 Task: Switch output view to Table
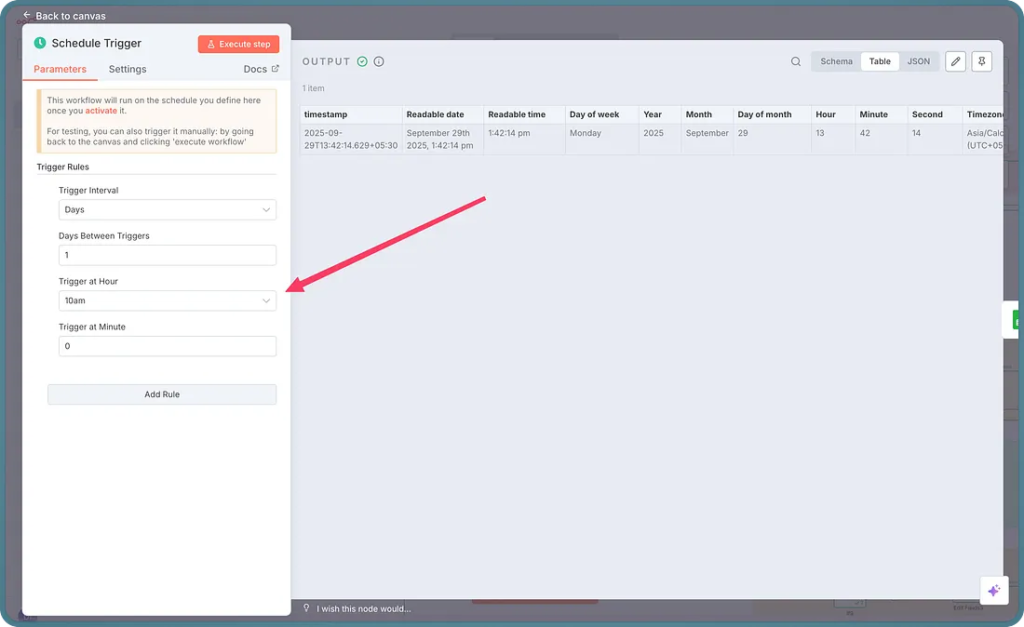tap(879, 62)
